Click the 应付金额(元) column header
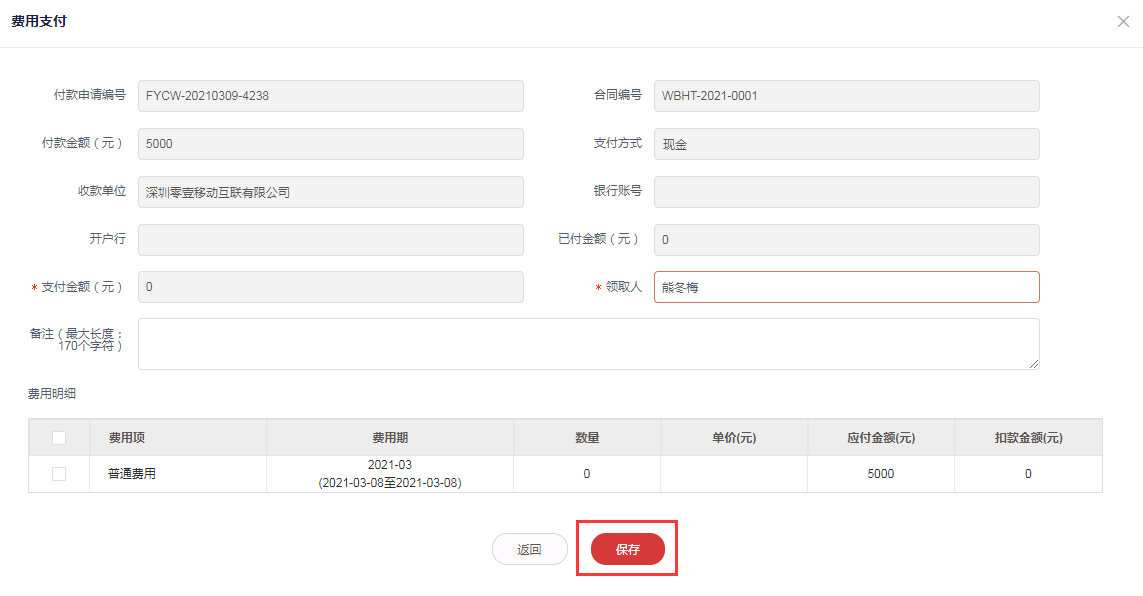The height and width of the screenshot is (596, 1143). coord(881,438)
